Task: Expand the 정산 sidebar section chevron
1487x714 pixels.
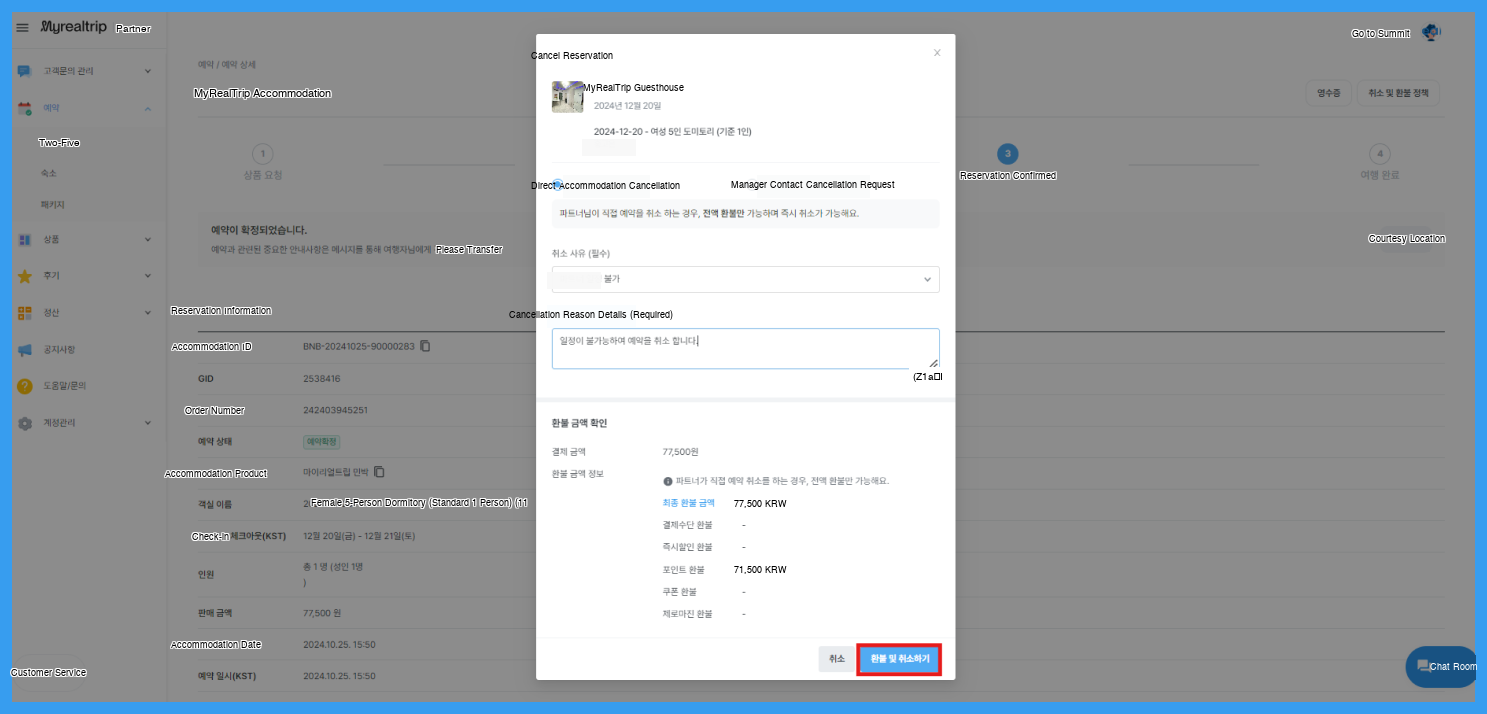Action: (148, 313)
